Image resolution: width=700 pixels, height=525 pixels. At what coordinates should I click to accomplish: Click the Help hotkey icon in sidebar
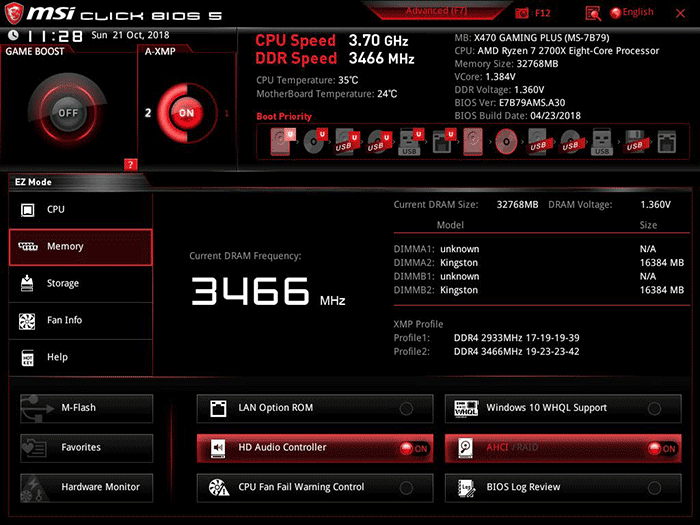28,358
